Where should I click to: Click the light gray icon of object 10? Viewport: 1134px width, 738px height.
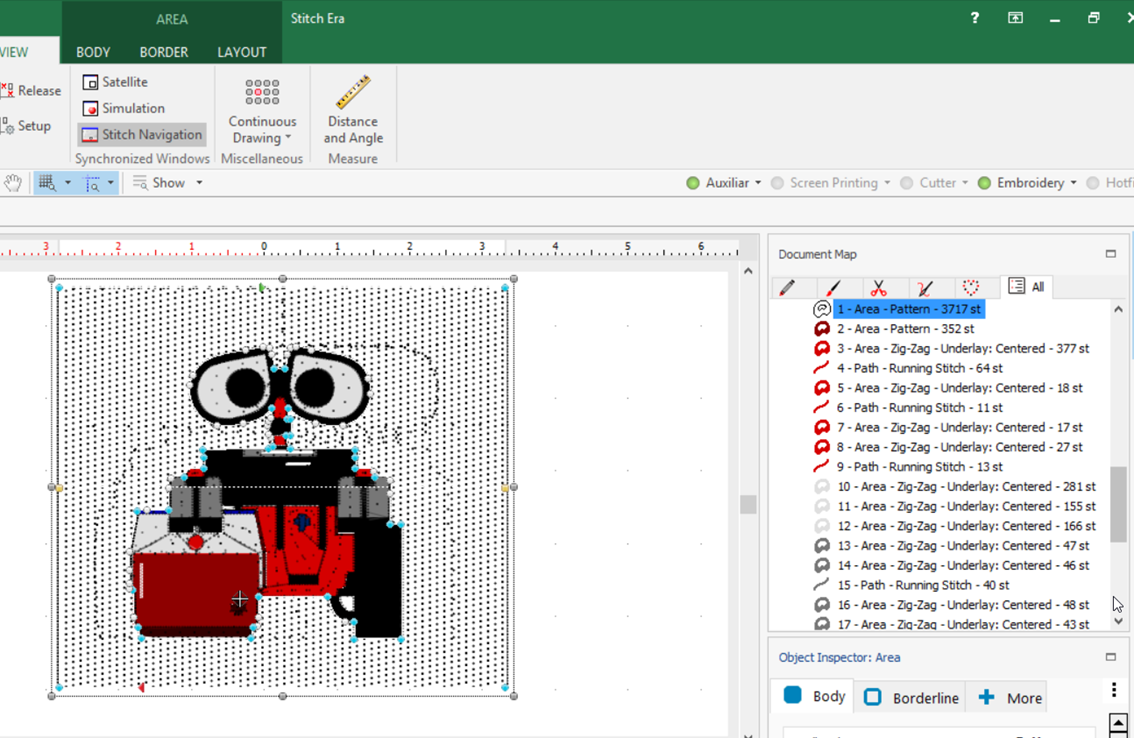(822, 486)
